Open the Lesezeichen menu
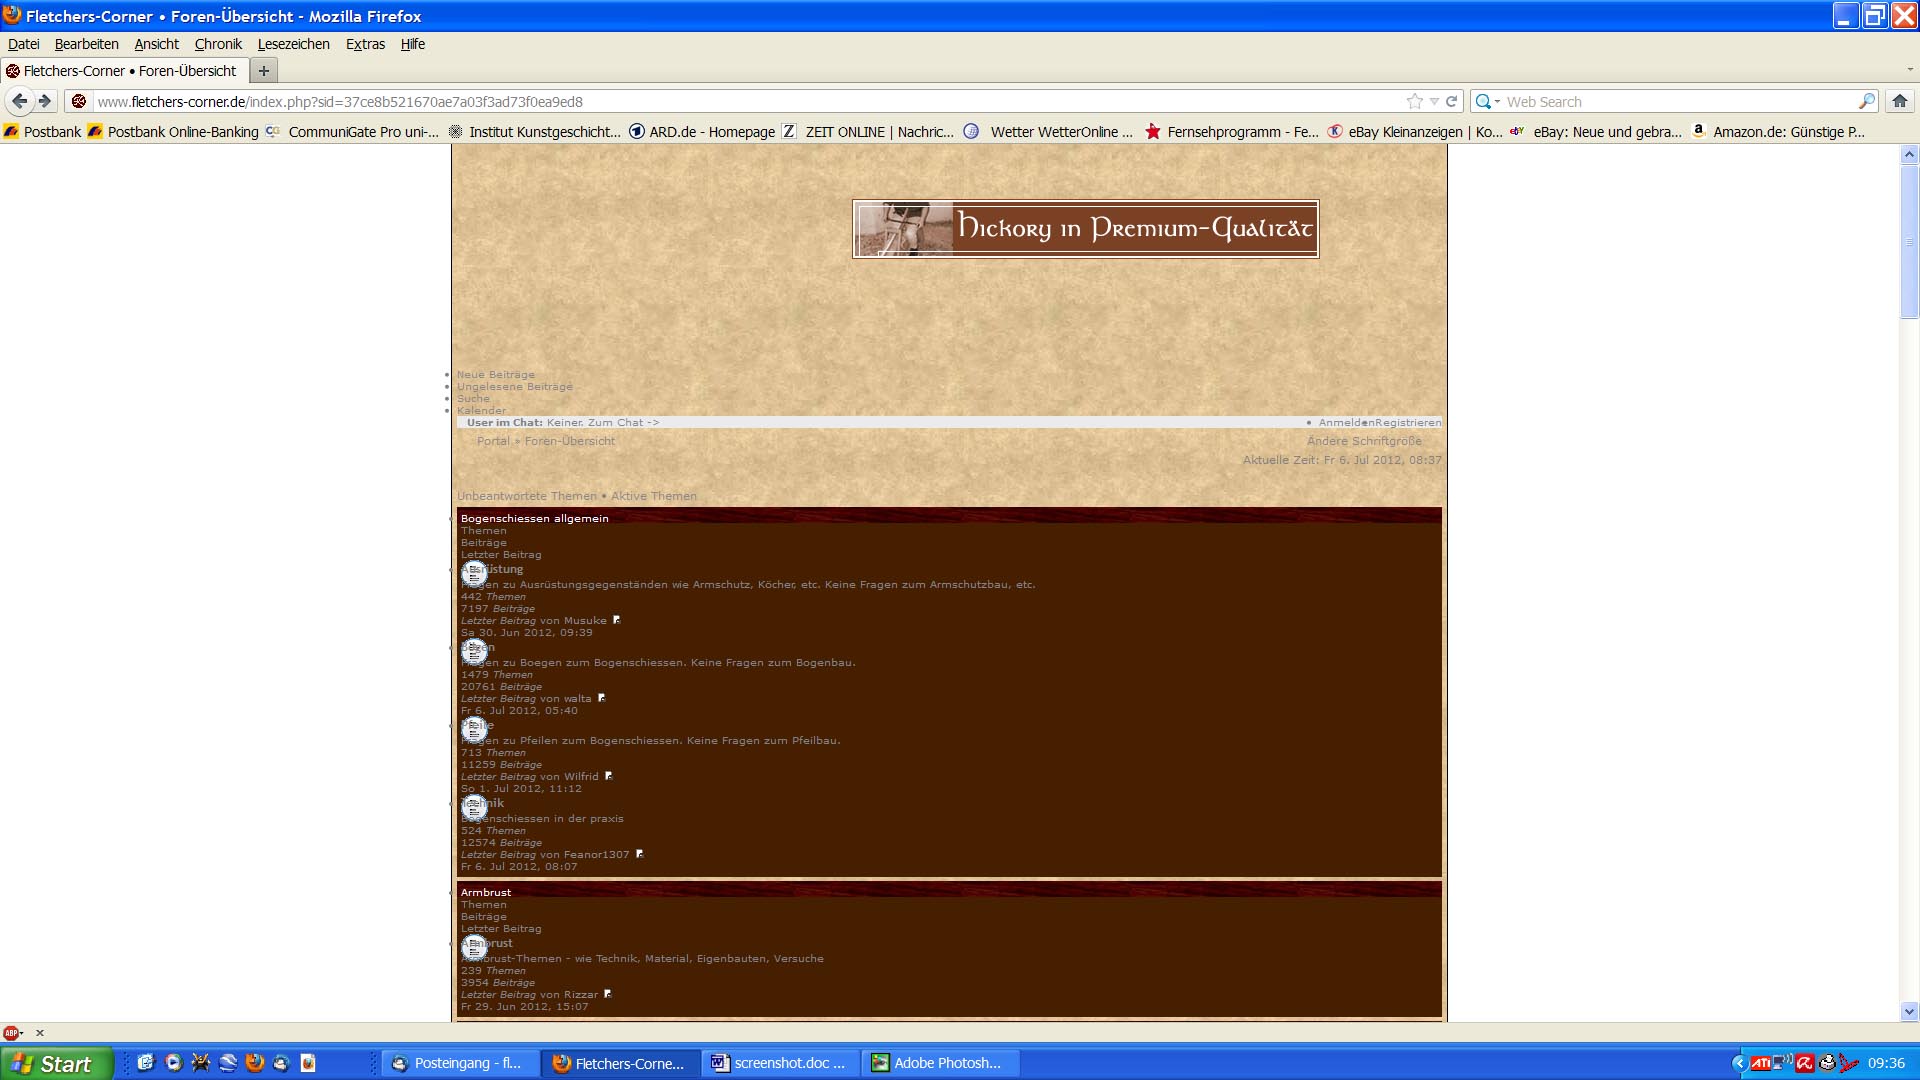Image resolution: width=1920 pixels, height=1080 pixels. click(x=293, y=44)
